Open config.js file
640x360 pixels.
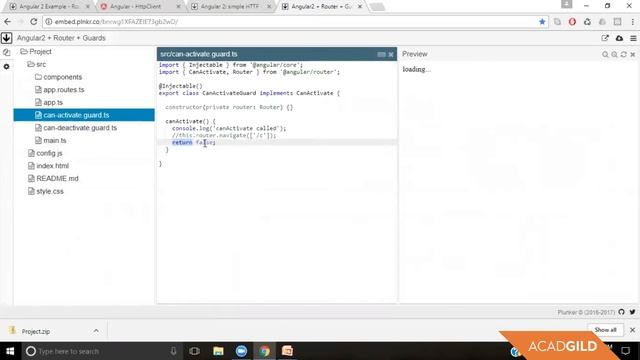click(x=45, y=153)
